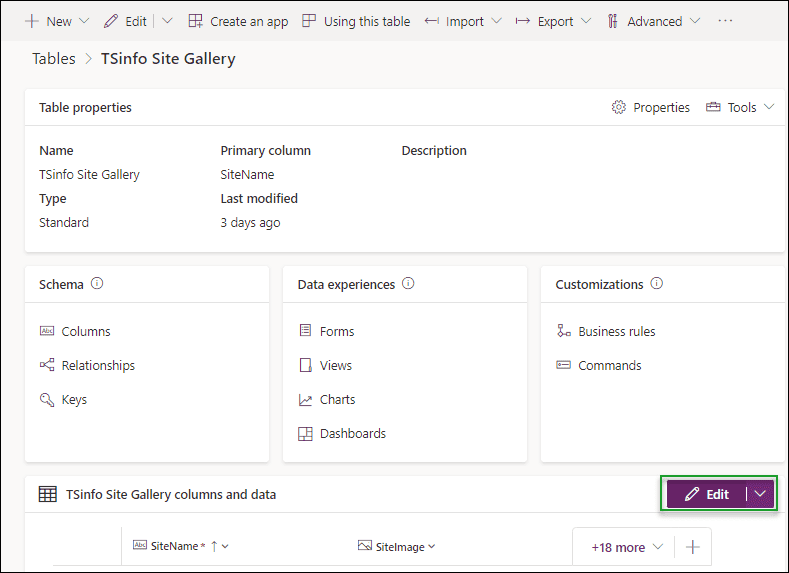Open Relationships under Schema
The height and width of the screenshot is (573, 789).
click(x=98, y=365)
